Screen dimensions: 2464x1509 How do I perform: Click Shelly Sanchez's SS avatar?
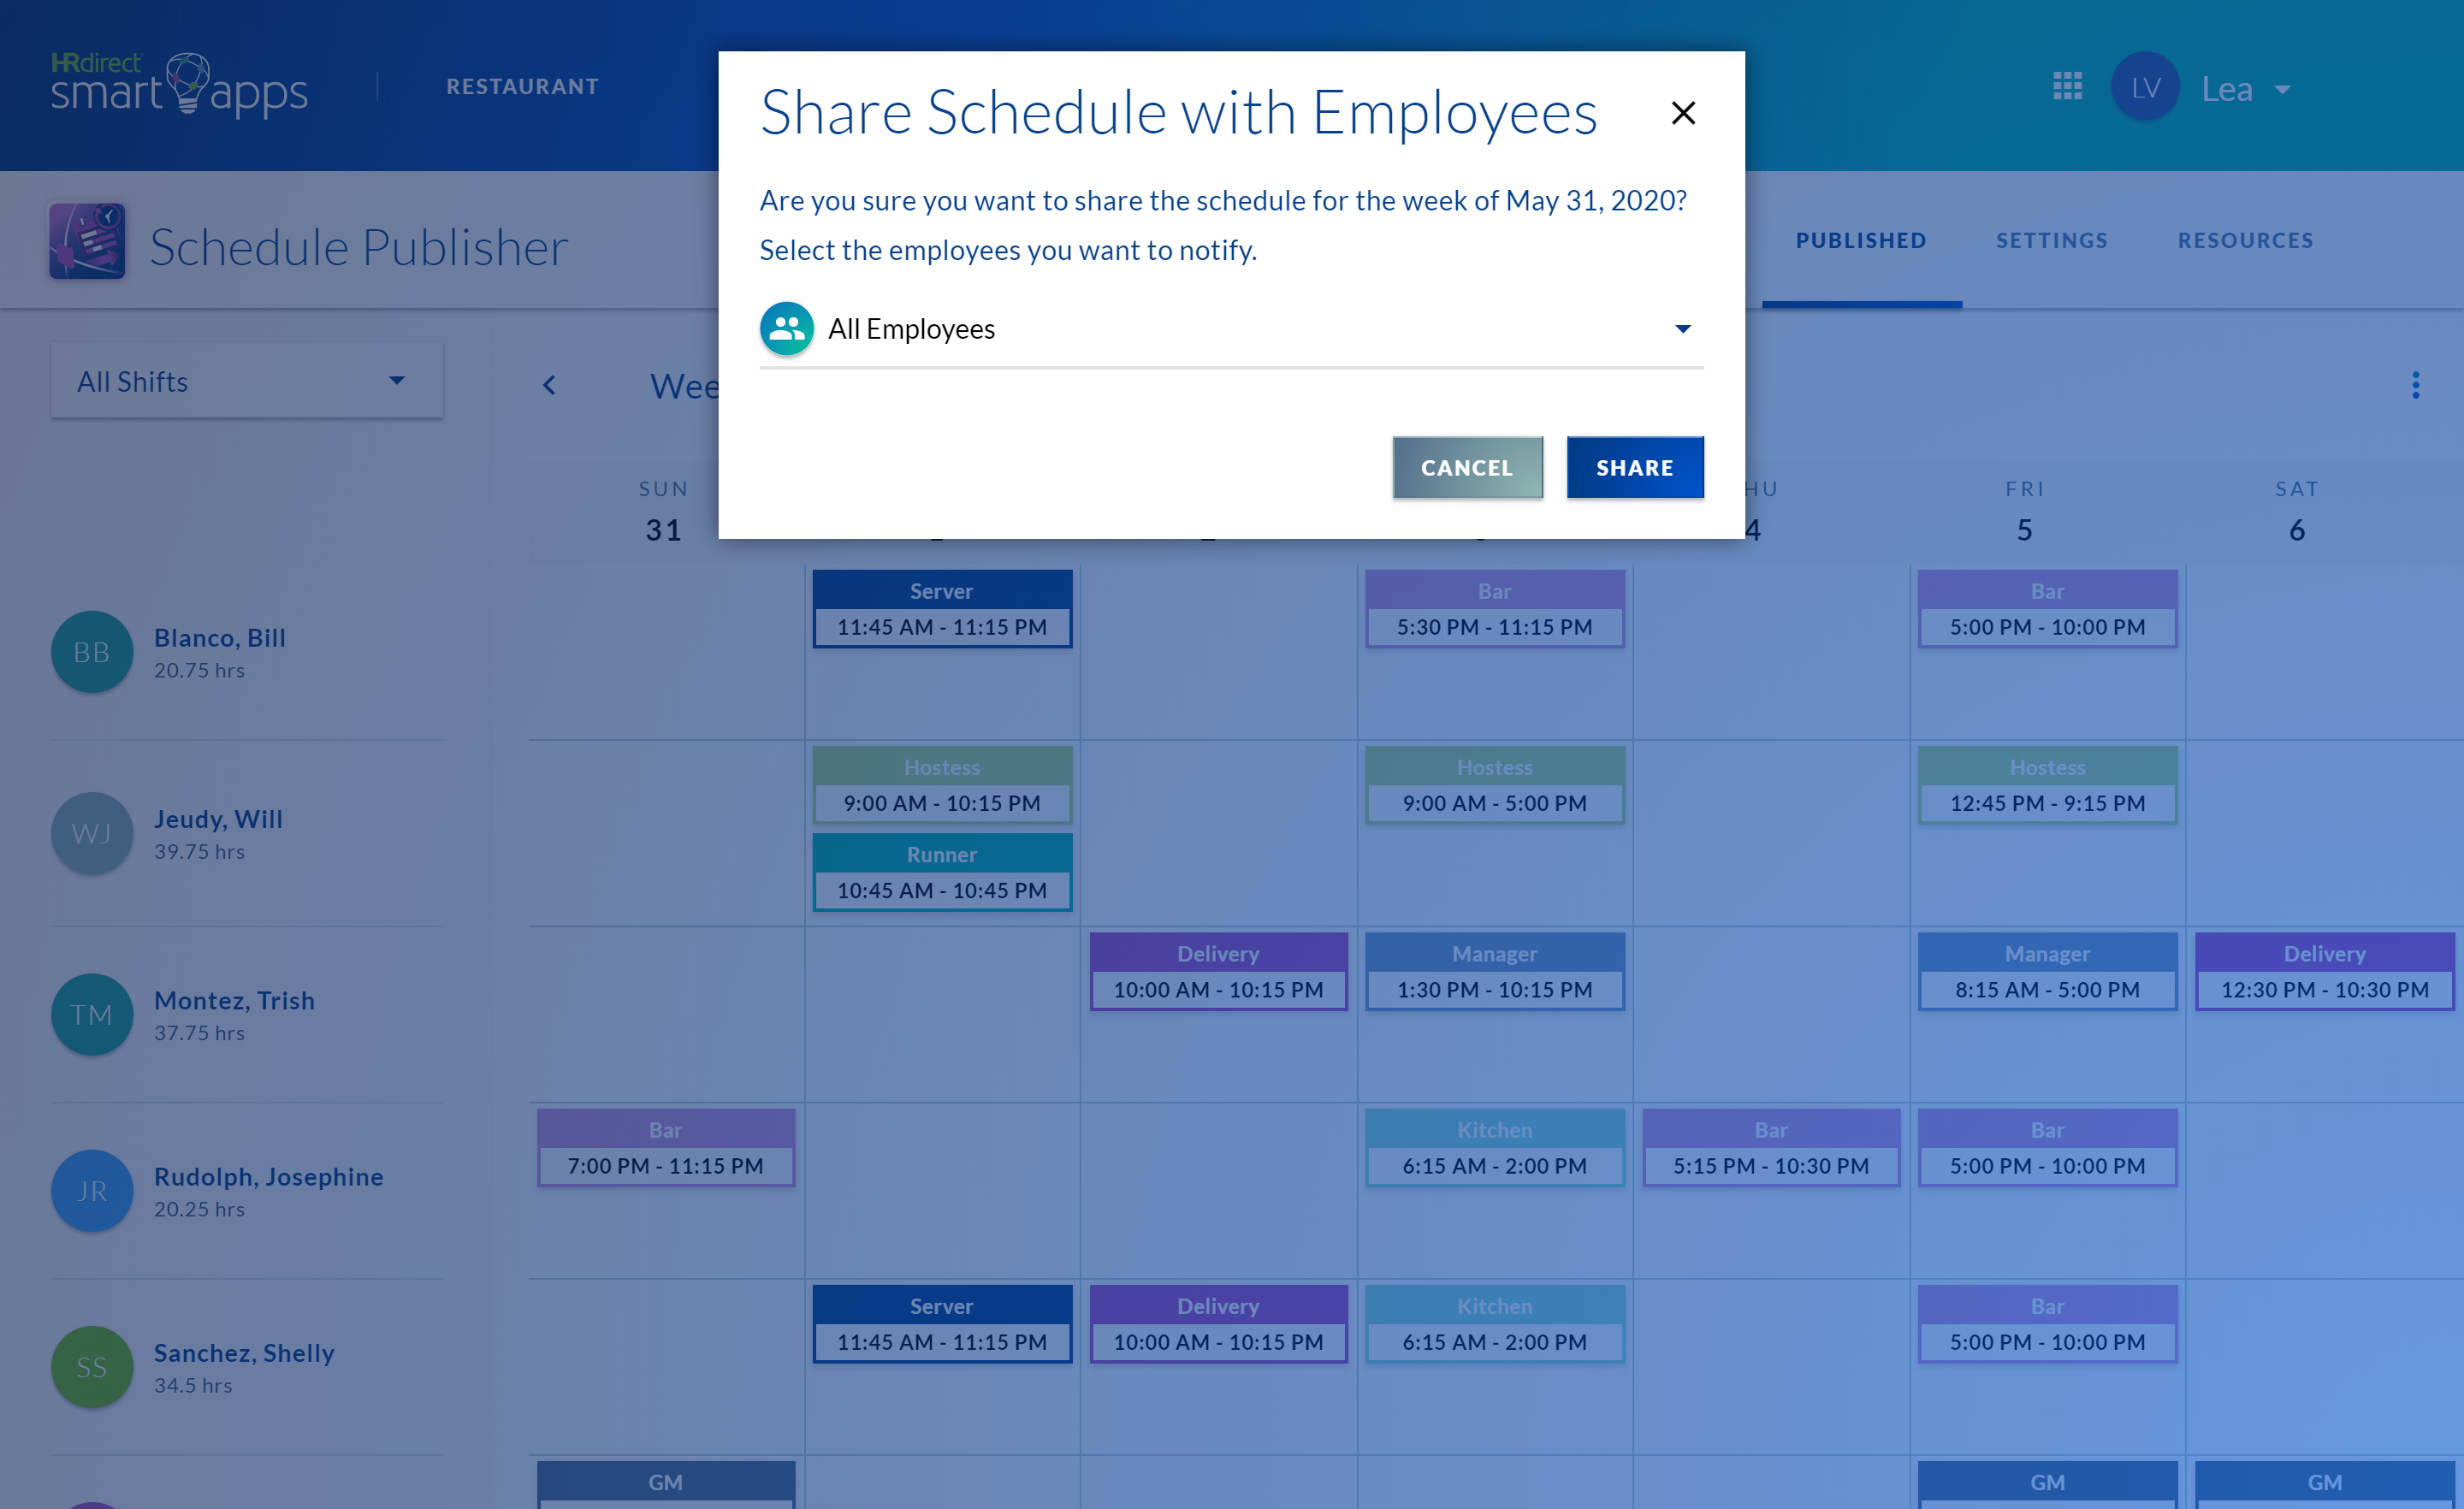(92, 1367)
